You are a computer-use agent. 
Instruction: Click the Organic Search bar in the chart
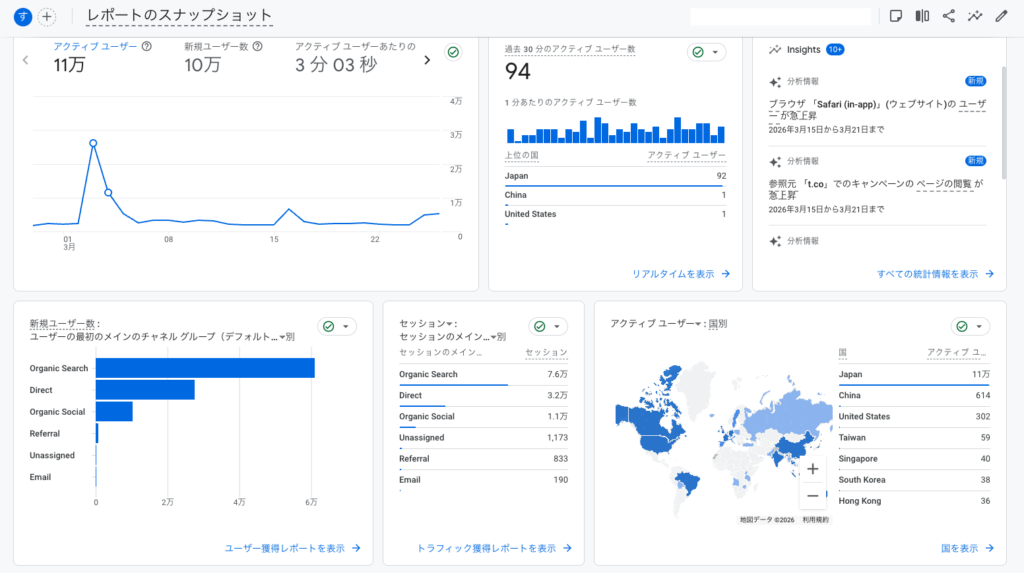[205, 368]
